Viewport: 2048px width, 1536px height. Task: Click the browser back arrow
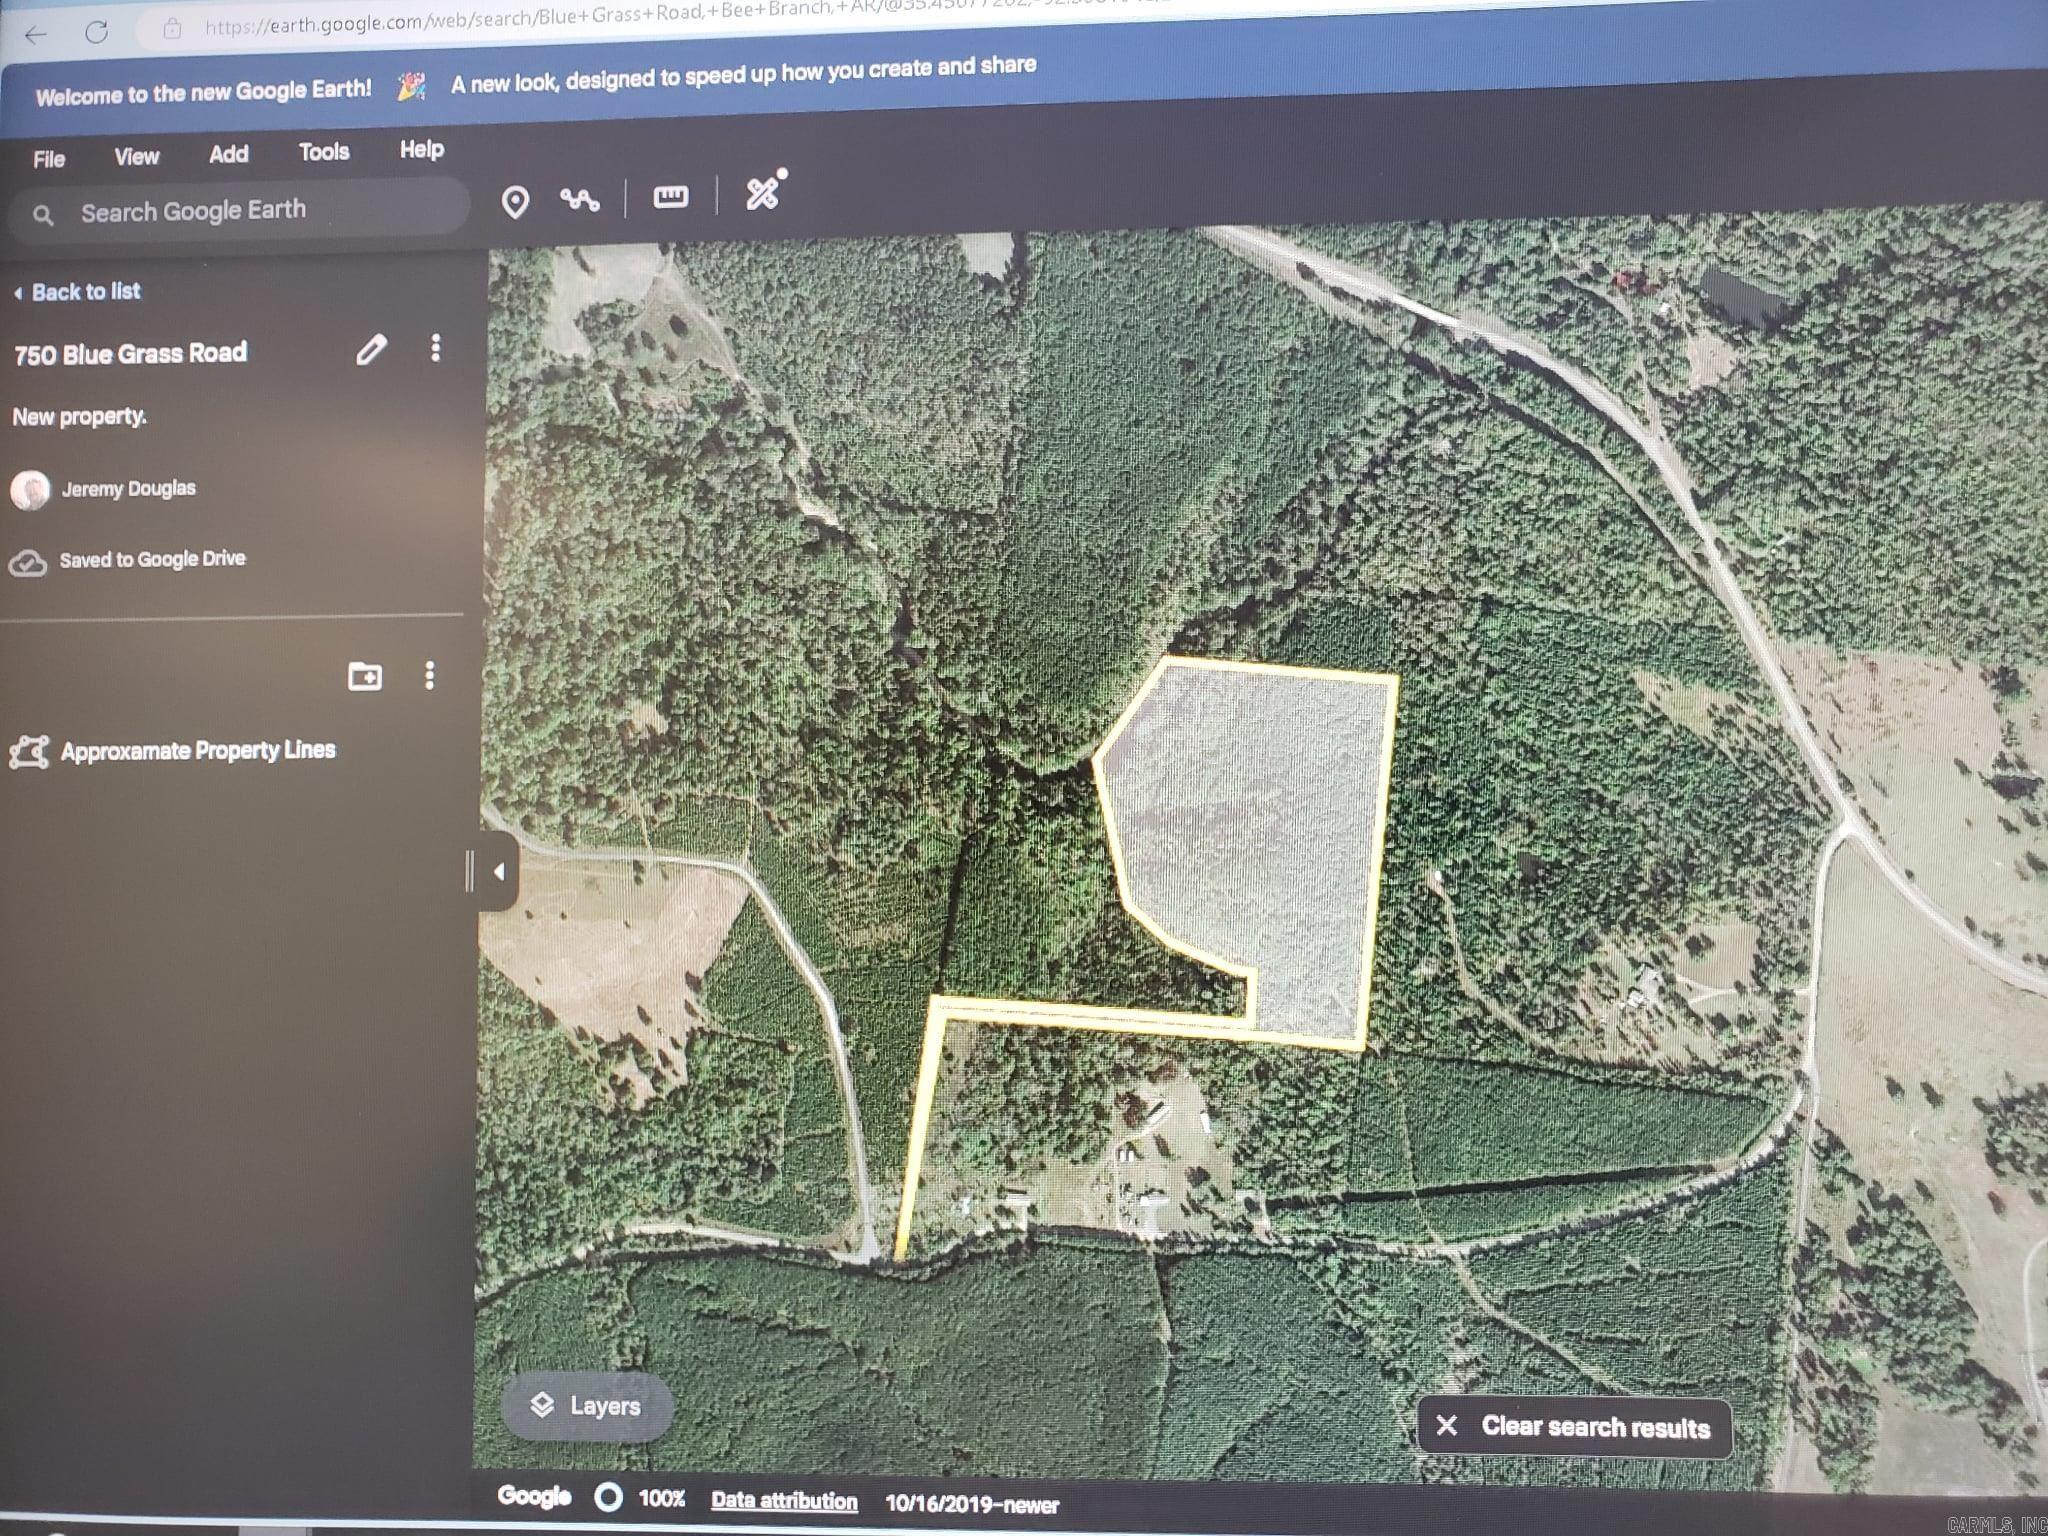(x=36, y=35)
